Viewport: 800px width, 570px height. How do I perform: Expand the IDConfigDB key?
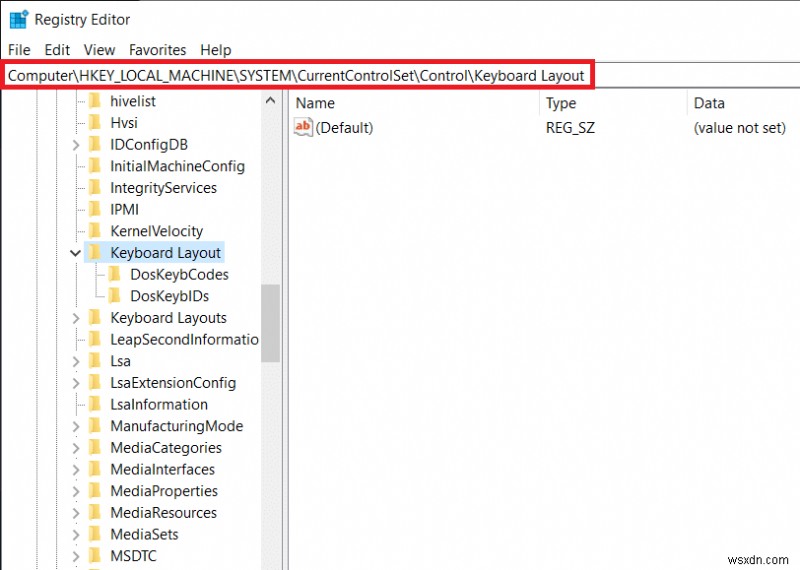pos(76,145)
